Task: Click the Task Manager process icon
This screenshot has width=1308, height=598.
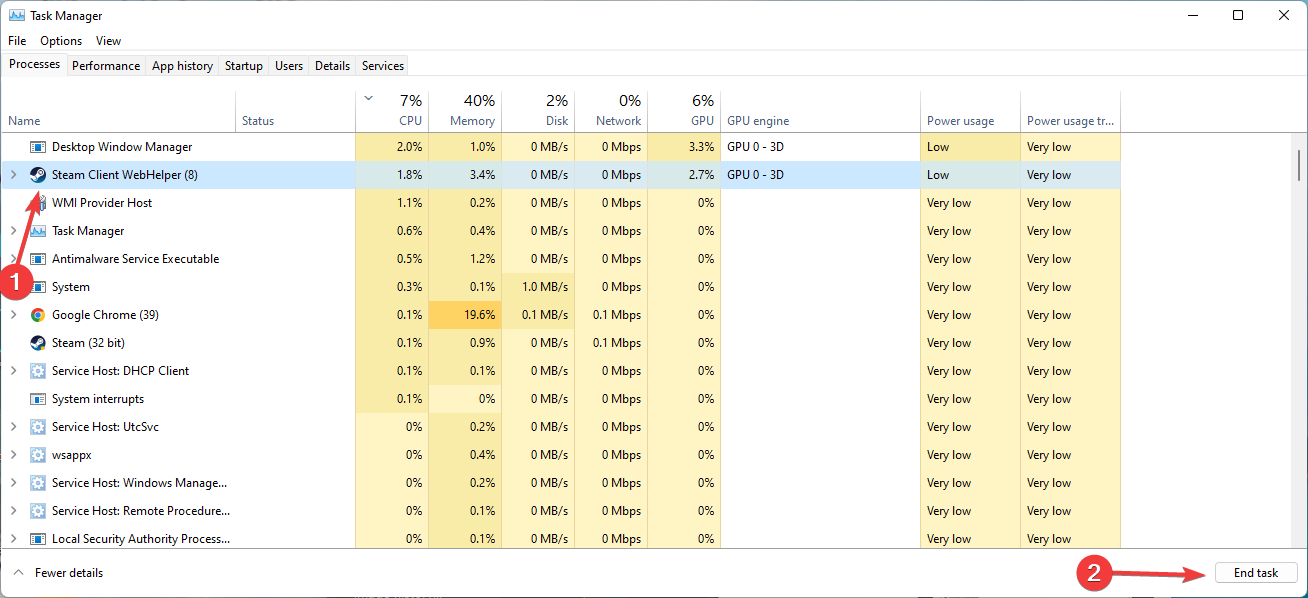Action: [x=38, y=231]
